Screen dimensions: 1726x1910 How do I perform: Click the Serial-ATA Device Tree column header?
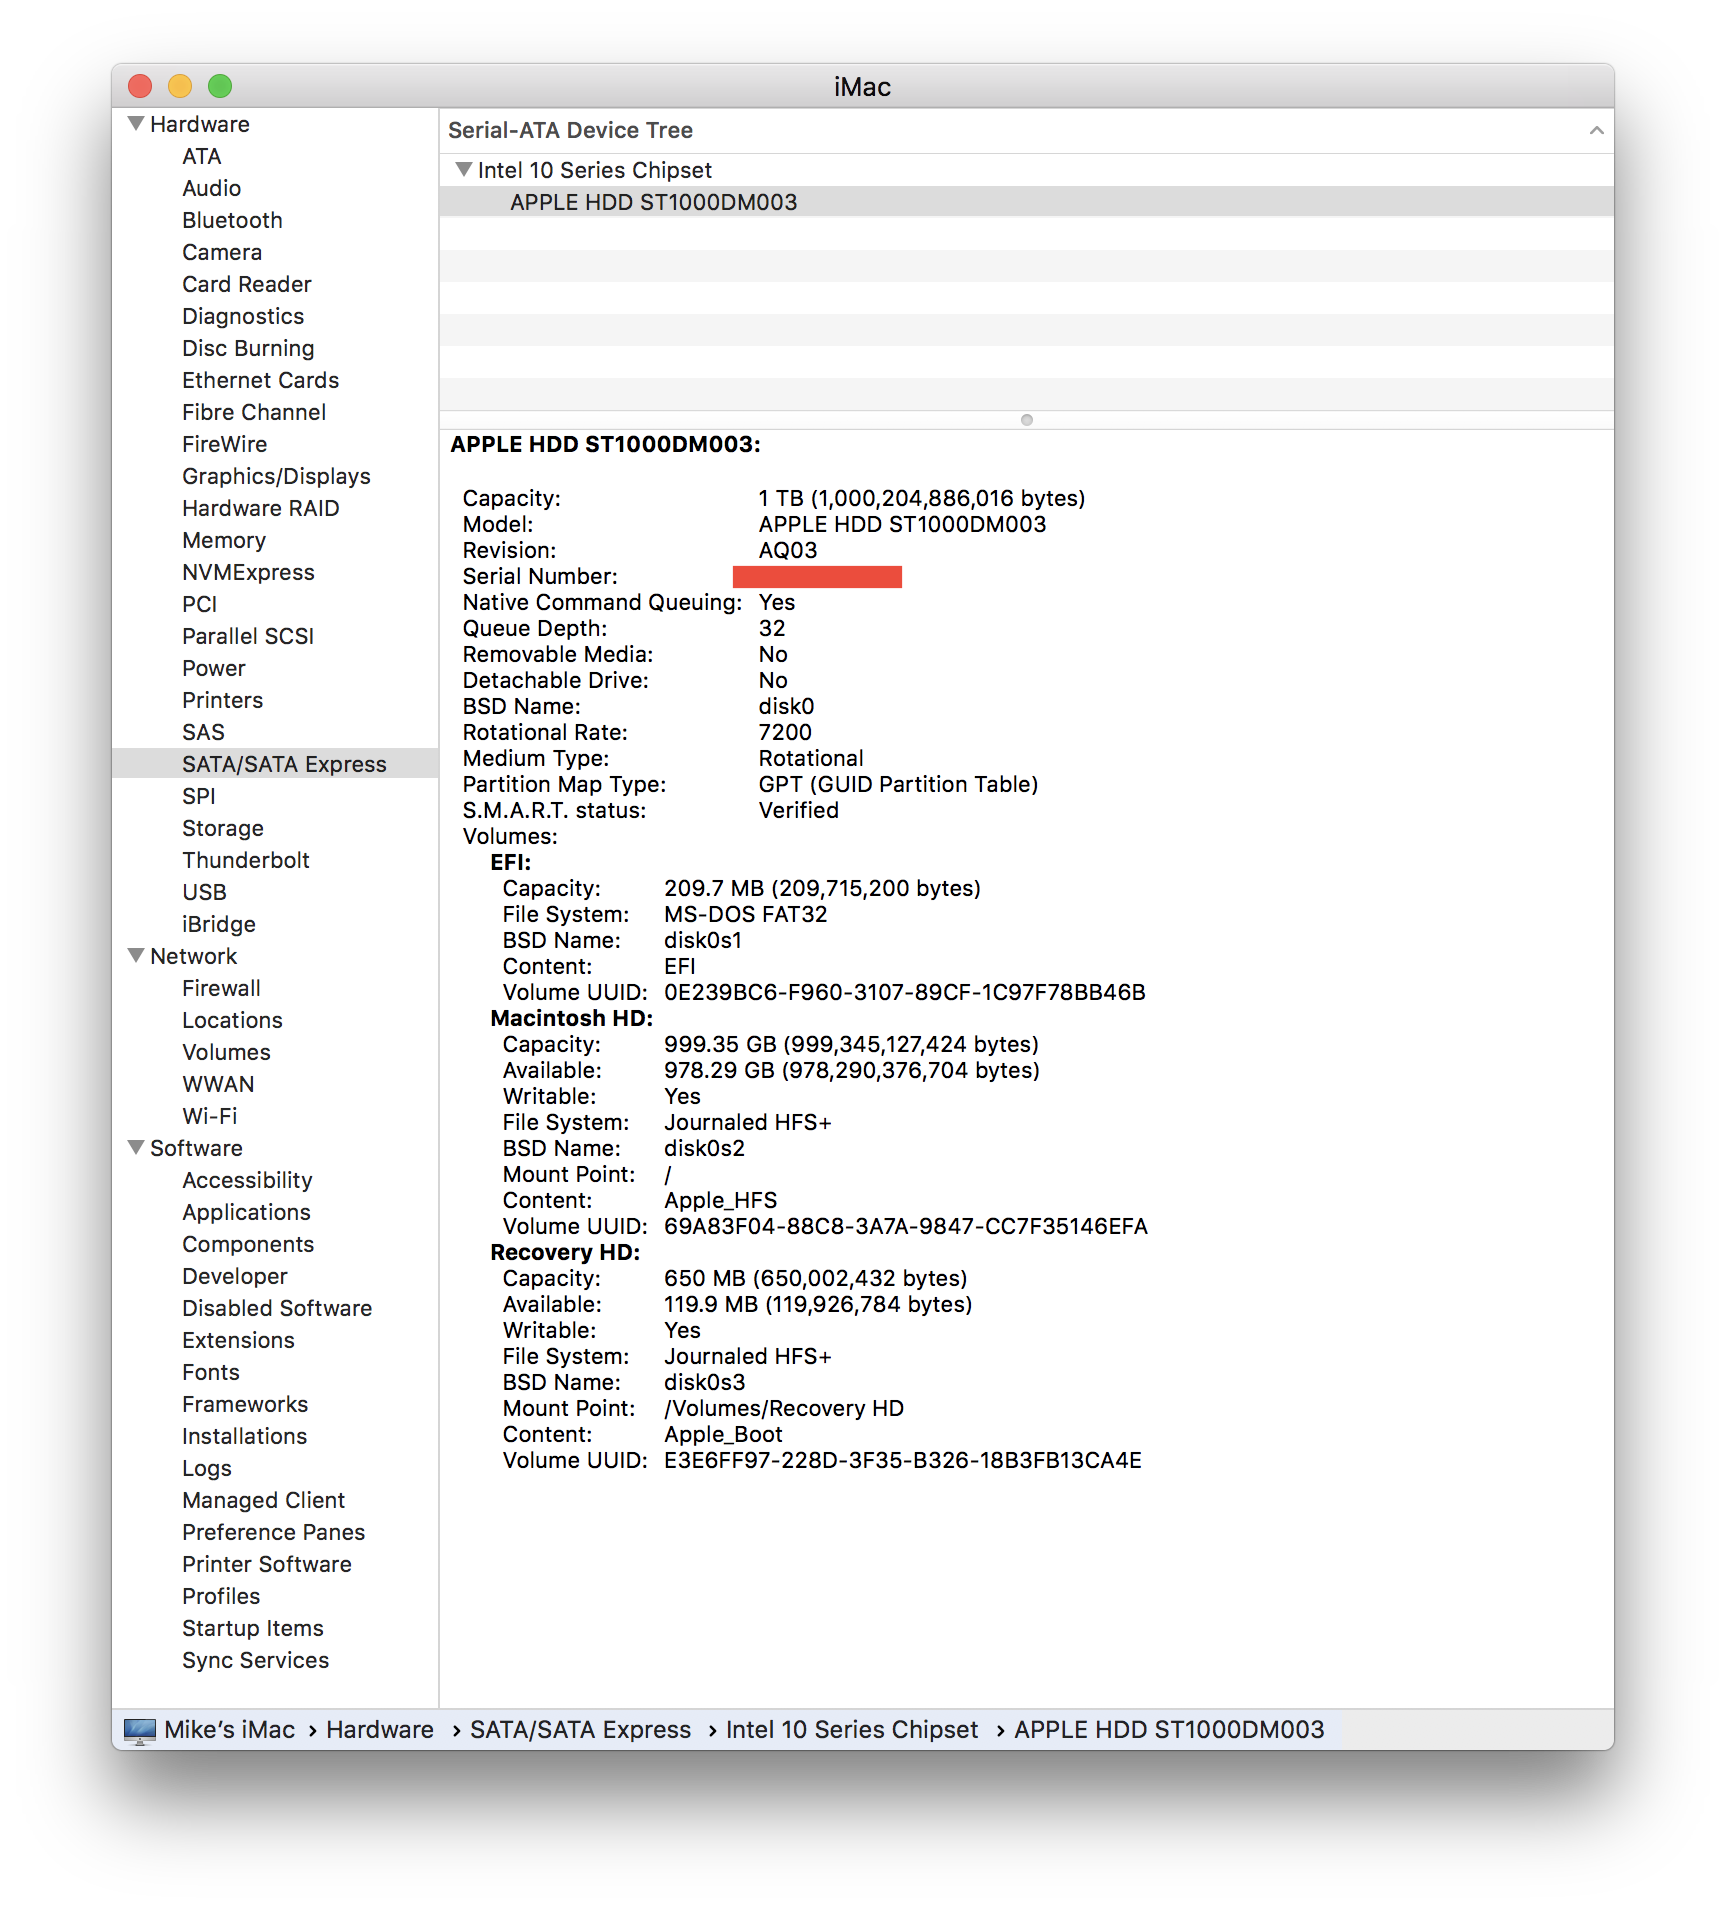click(x=1027, y=131)
